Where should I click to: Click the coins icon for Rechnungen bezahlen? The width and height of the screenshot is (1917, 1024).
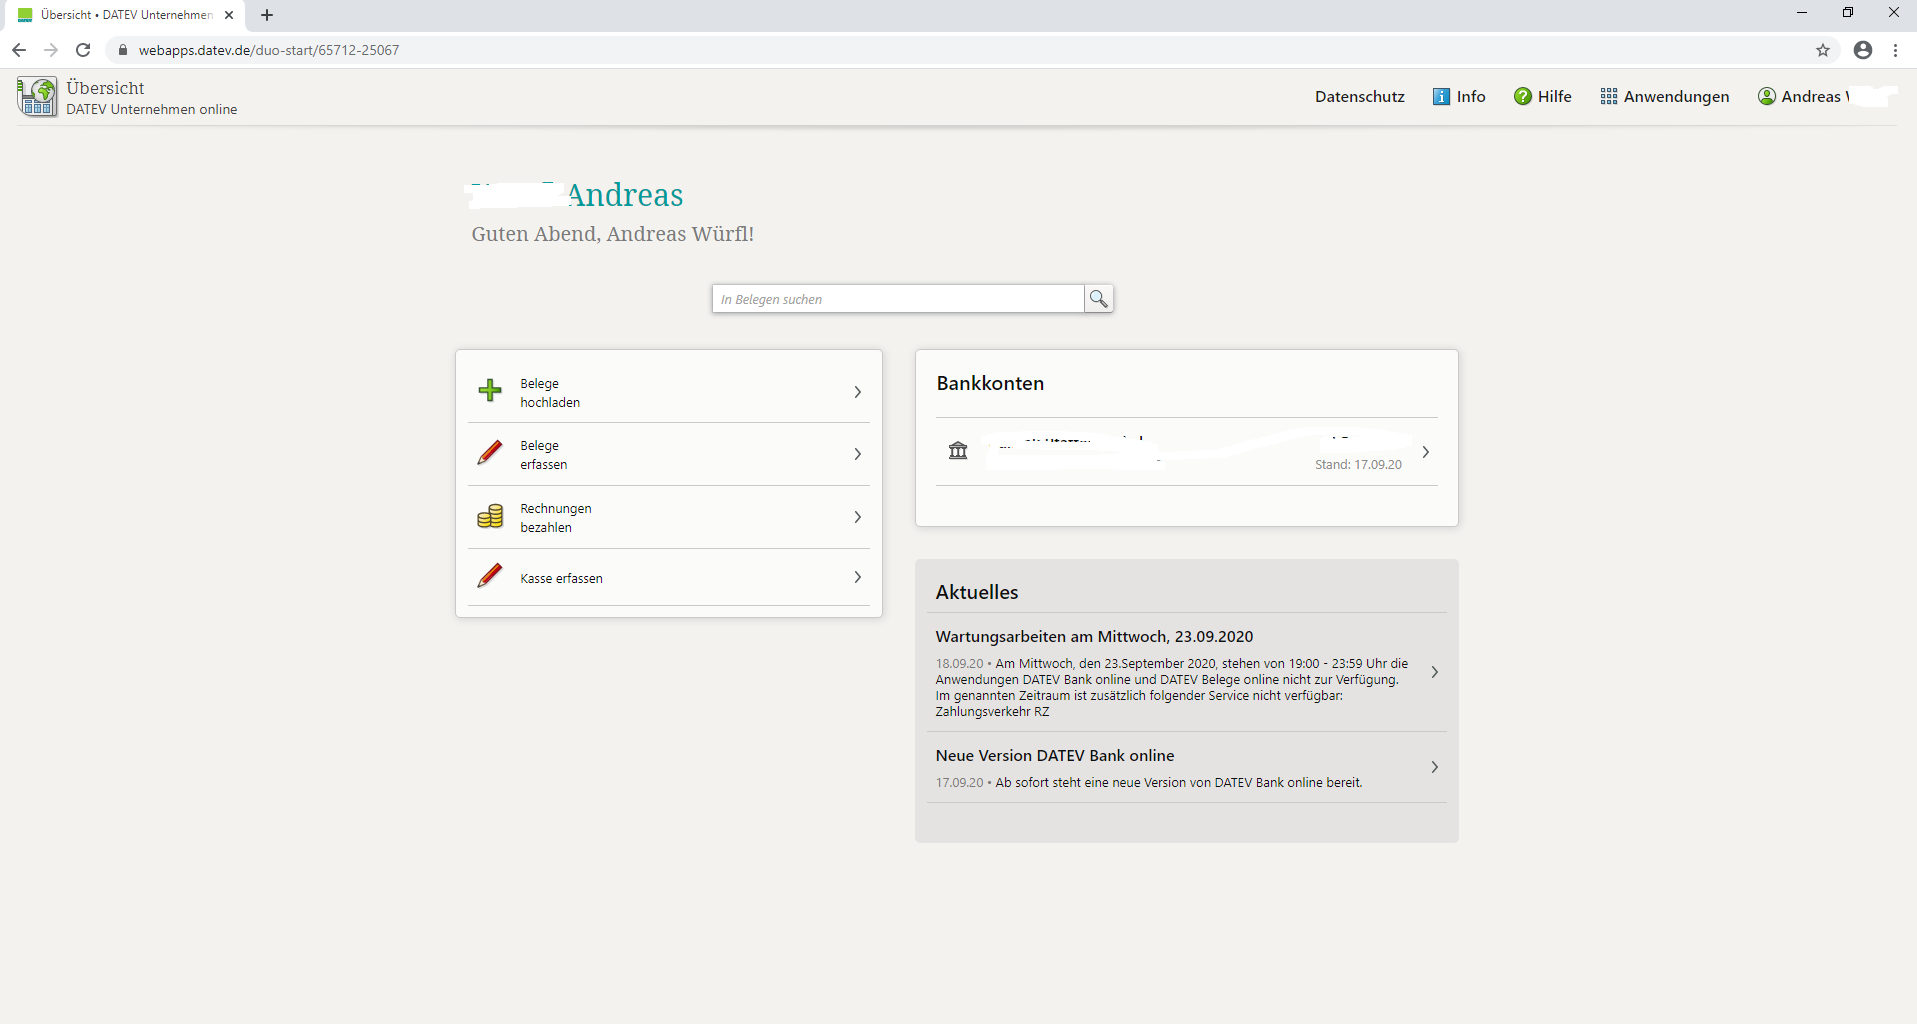[x=490, y=516]
